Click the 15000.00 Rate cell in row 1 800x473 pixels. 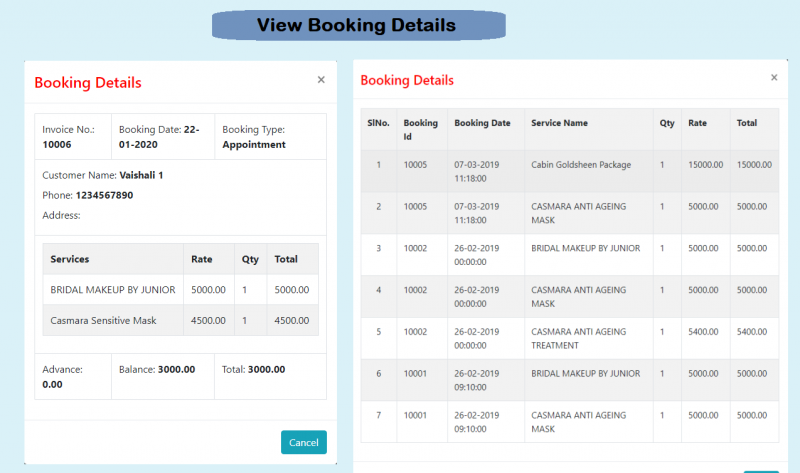tap(705, 164)
